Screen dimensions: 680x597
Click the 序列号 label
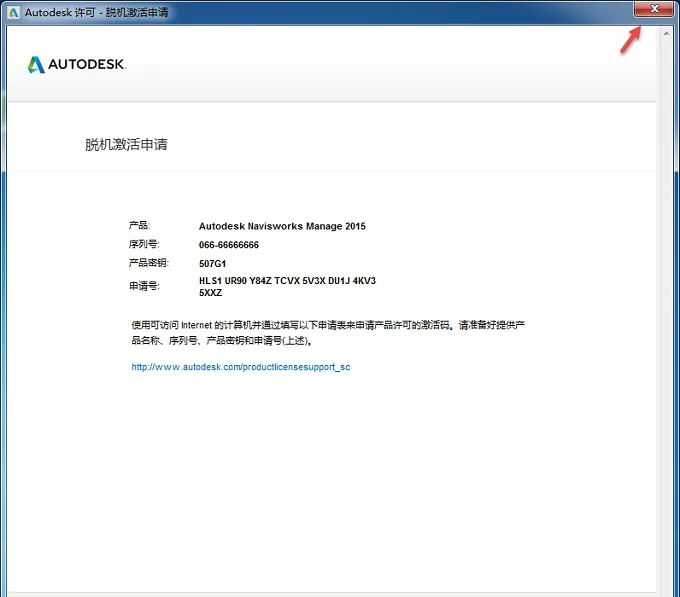[x=144, y=244]
